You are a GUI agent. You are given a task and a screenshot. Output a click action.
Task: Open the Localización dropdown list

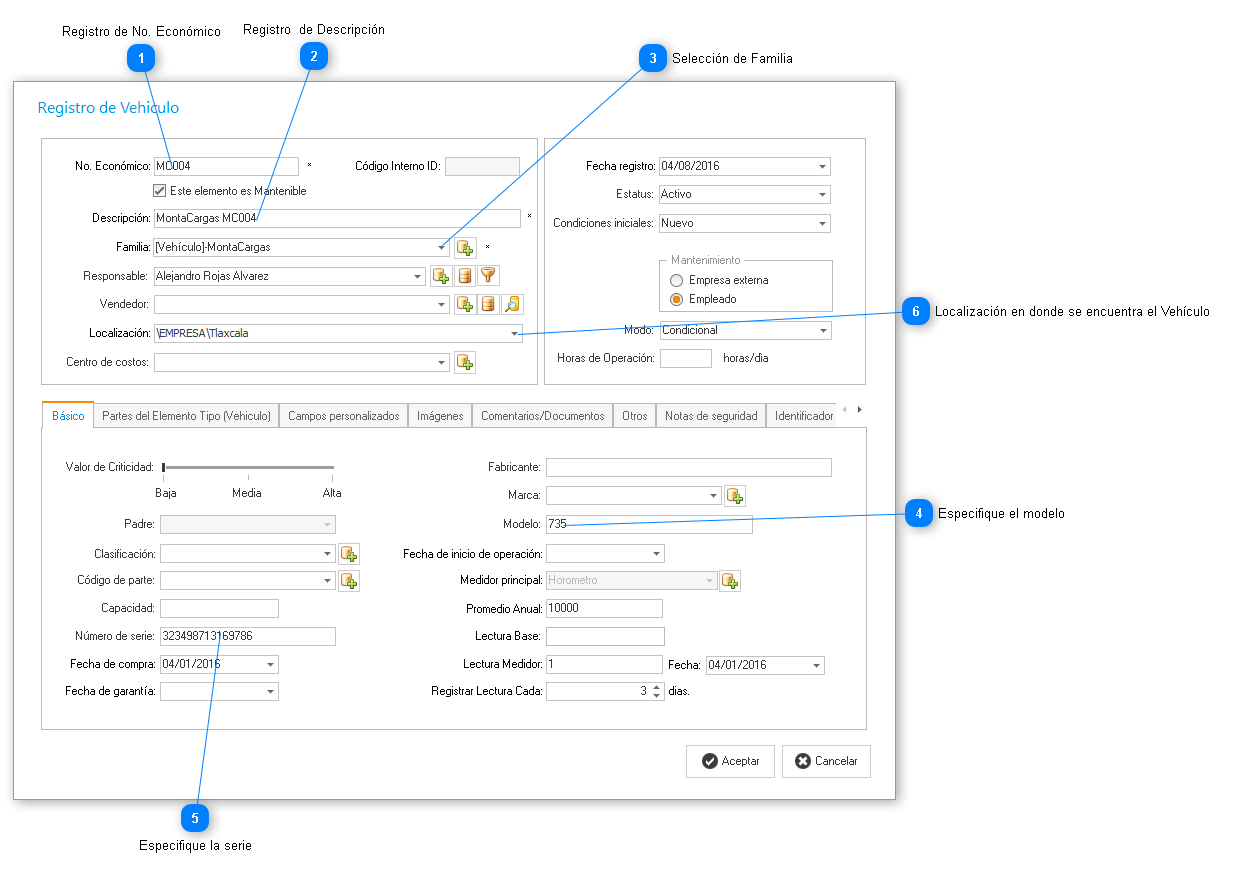point(514,334)
